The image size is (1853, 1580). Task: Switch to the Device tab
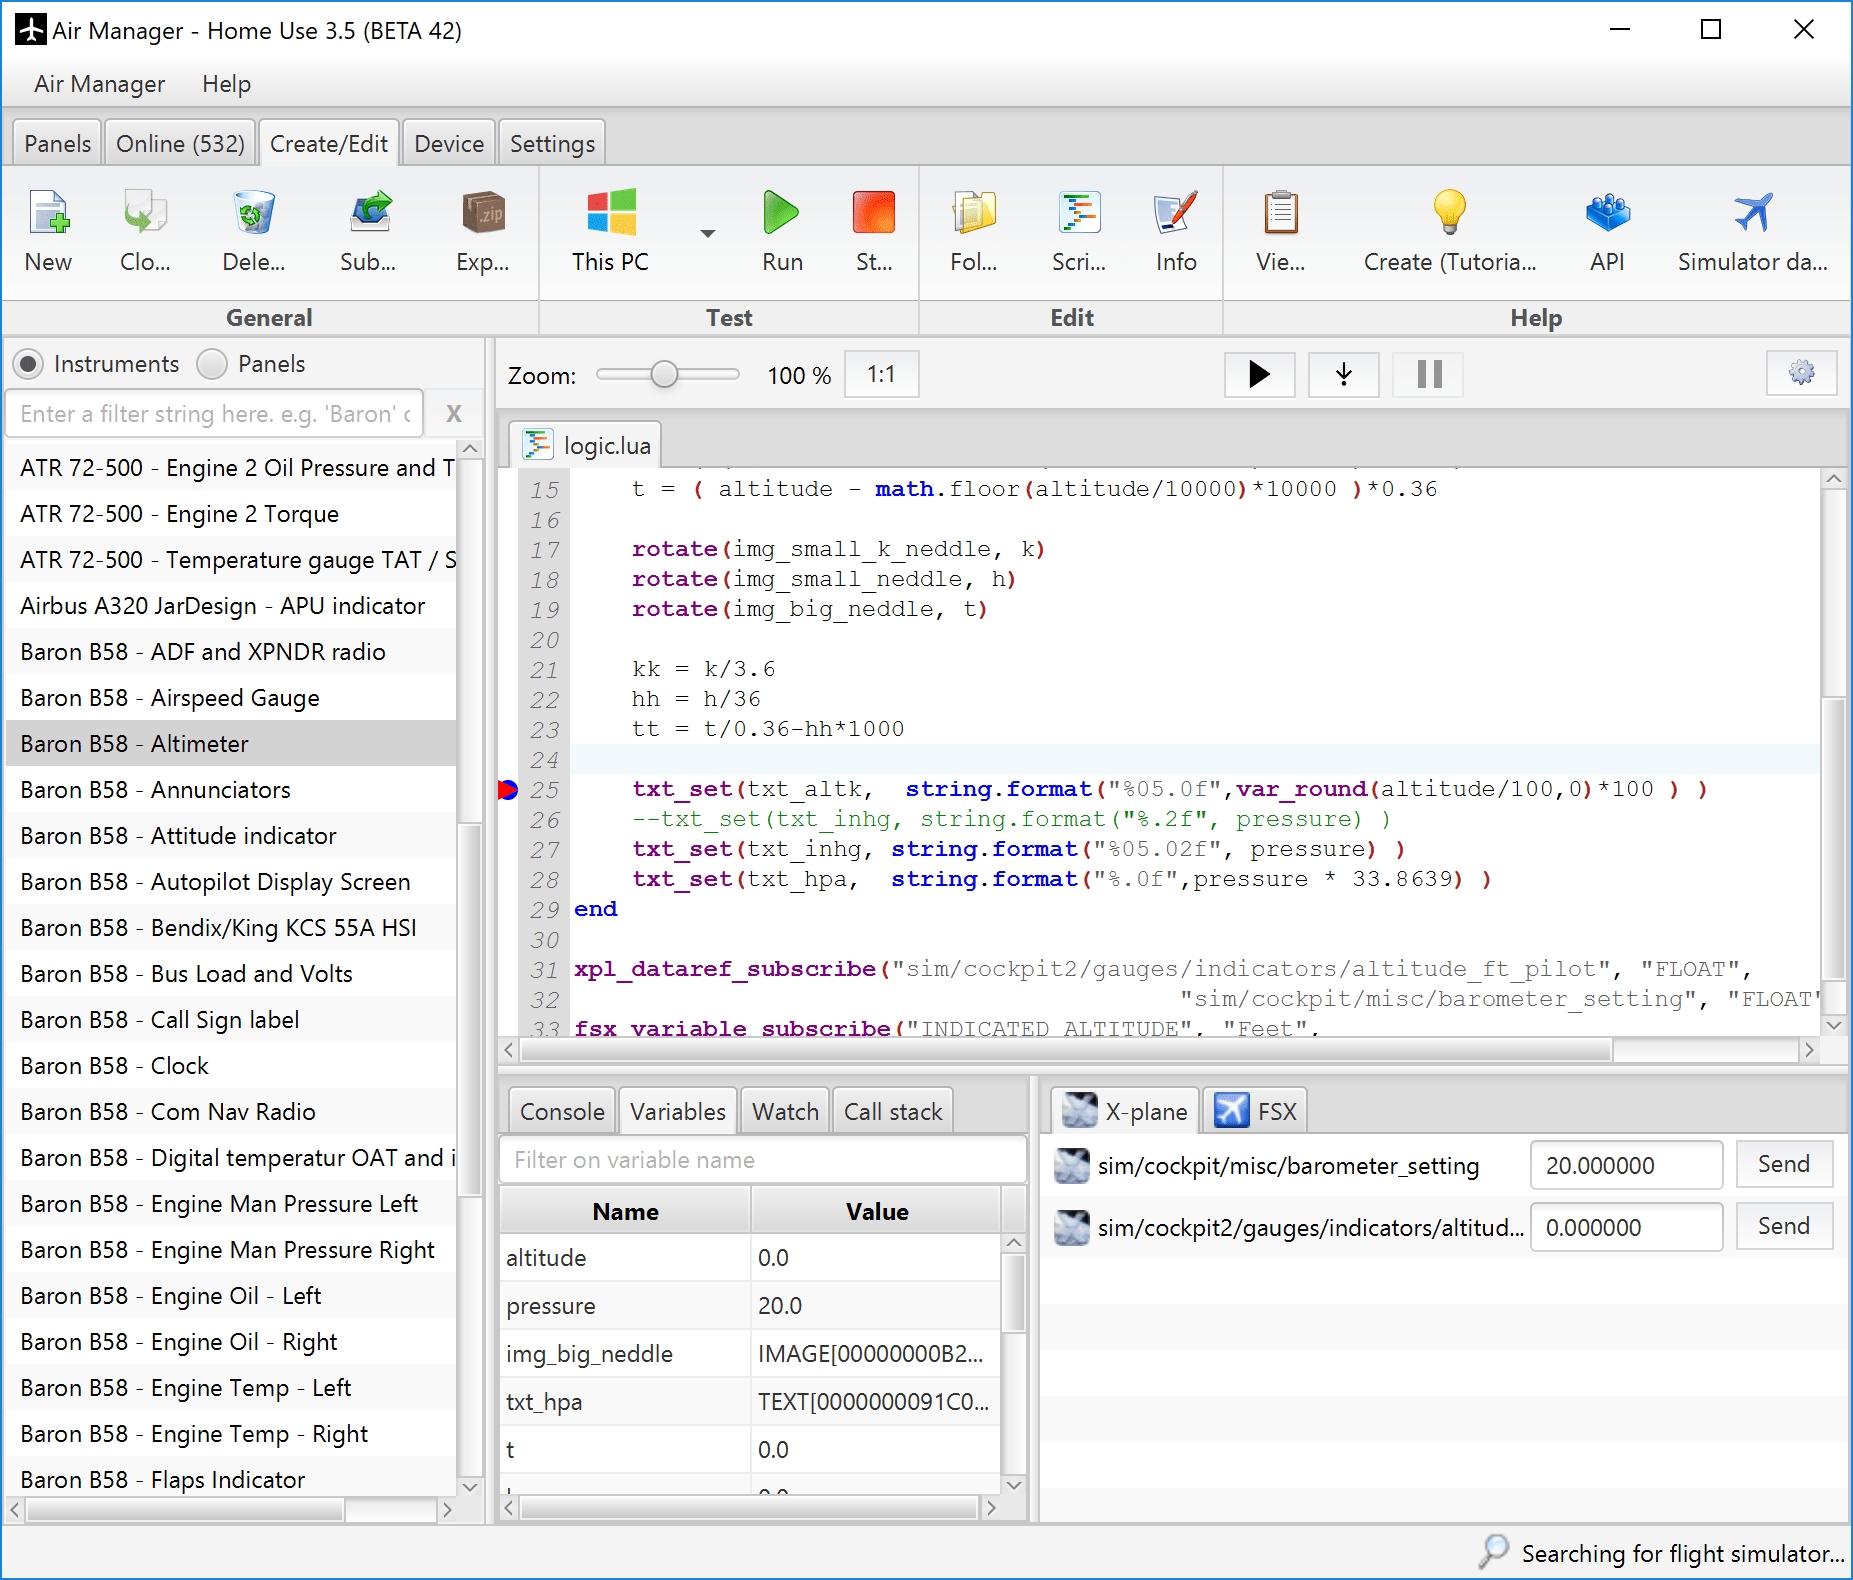coord(449,144)
